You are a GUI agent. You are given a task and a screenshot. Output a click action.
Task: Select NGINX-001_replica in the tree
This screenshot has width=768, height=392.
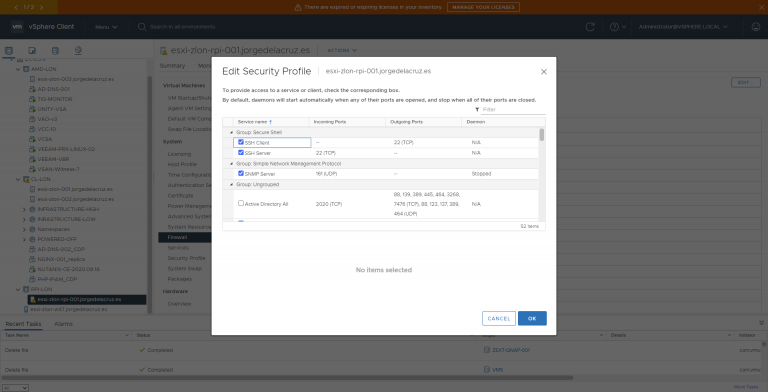[x=61, y=259]
